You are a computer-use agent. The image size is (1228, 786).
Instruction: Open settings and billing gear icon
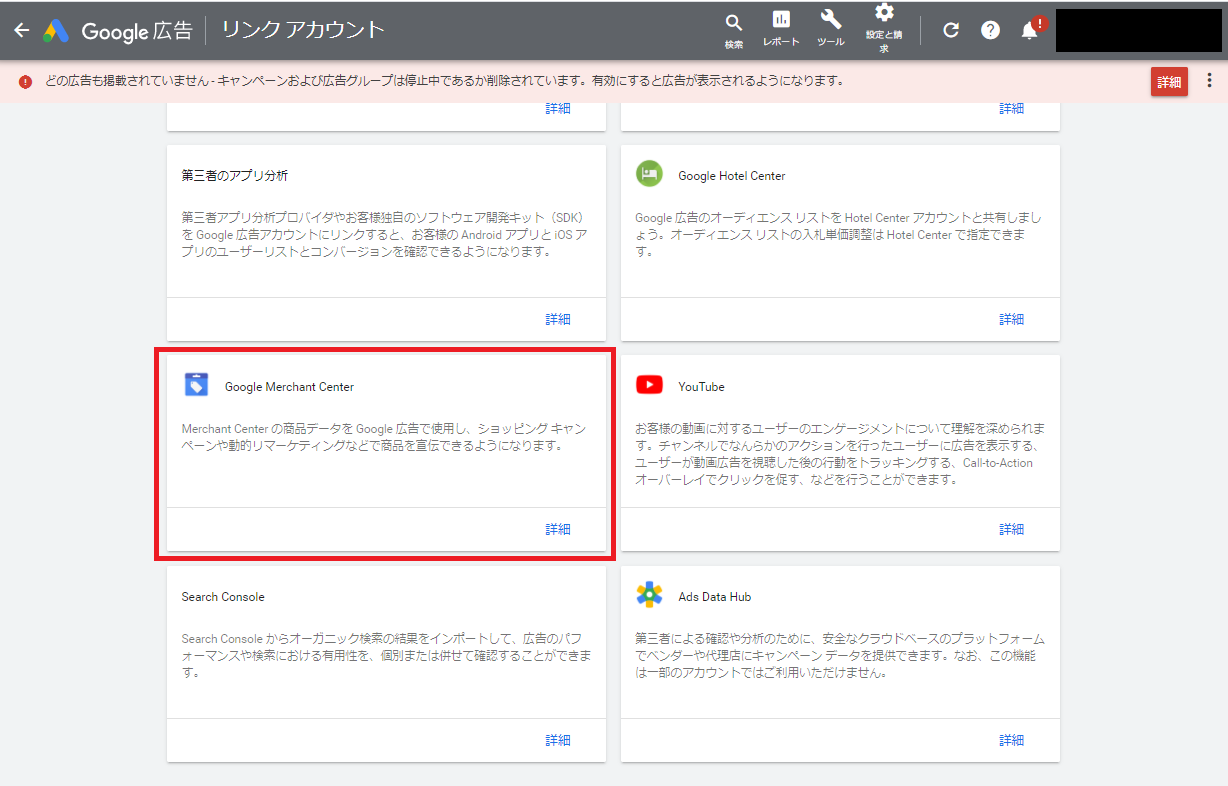(884, 27)
